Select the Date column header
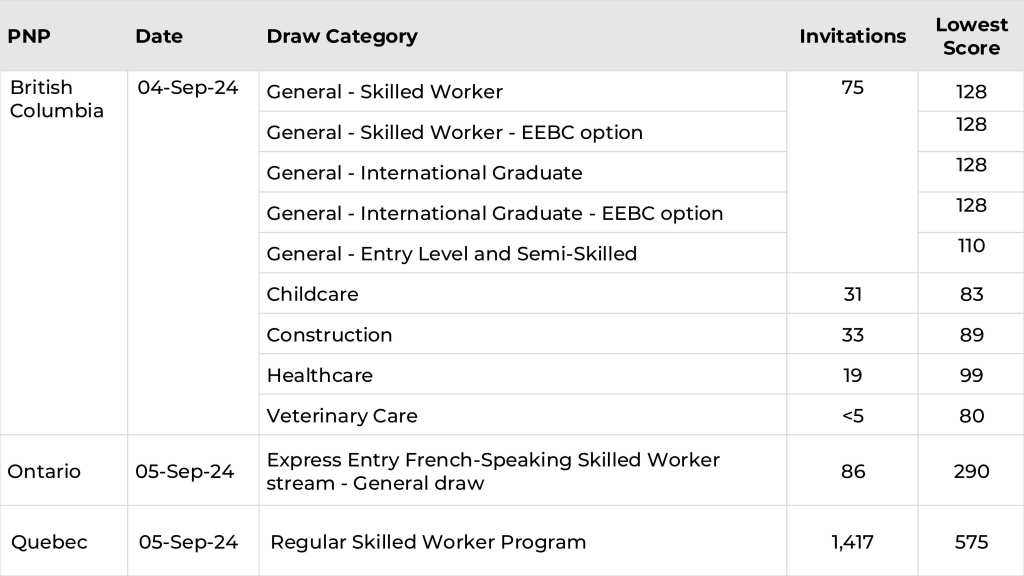The image size is (1024, 576). tap(159, 36)
